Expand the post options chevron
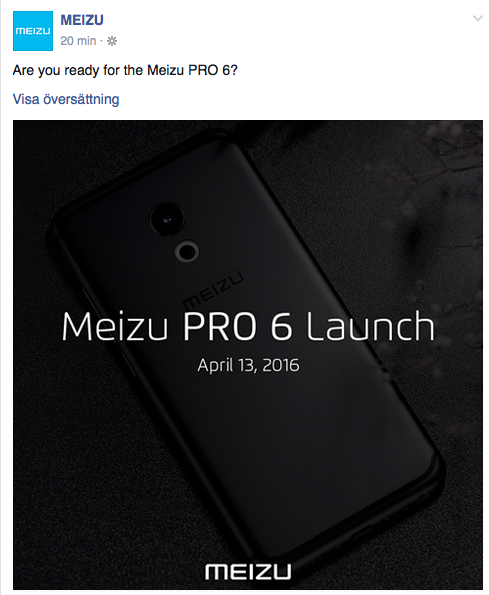 click(x=478, y=18)
